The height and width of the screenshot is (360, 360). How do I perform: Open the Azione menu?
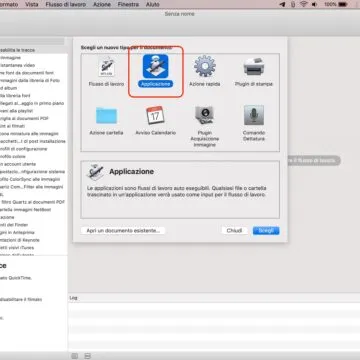102,4
